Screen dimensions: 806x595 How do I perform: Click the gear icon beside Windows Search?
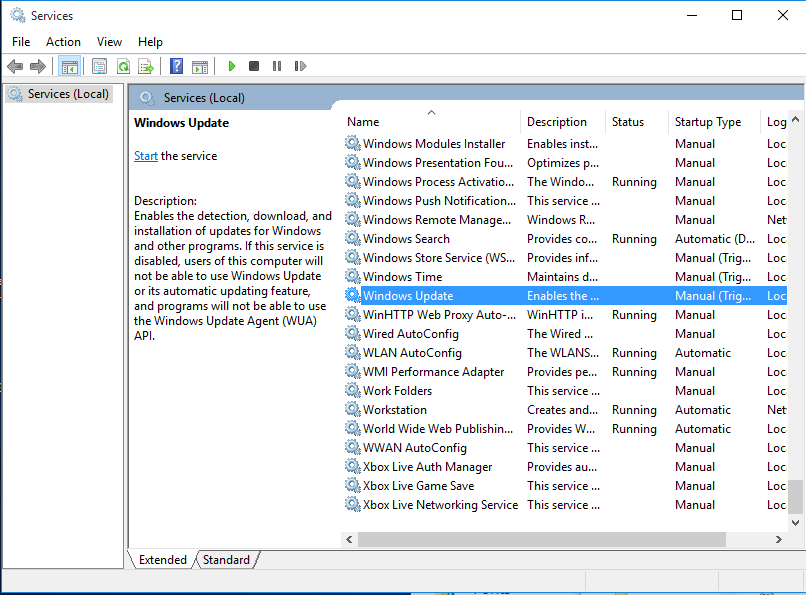[x=353, y=238]
